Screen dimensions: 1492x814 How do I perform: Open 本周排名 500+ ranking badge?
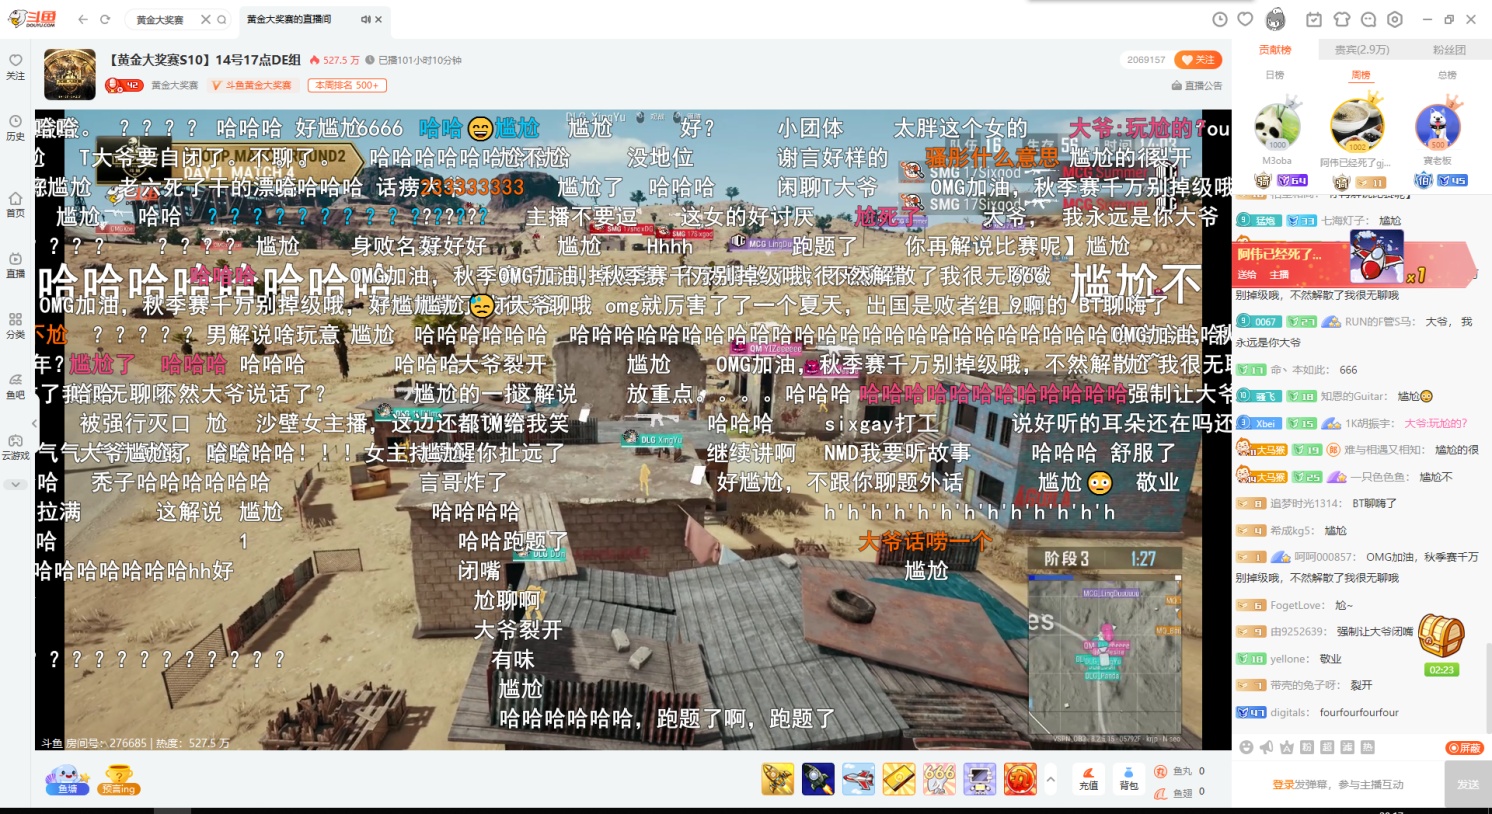point(347,85)
